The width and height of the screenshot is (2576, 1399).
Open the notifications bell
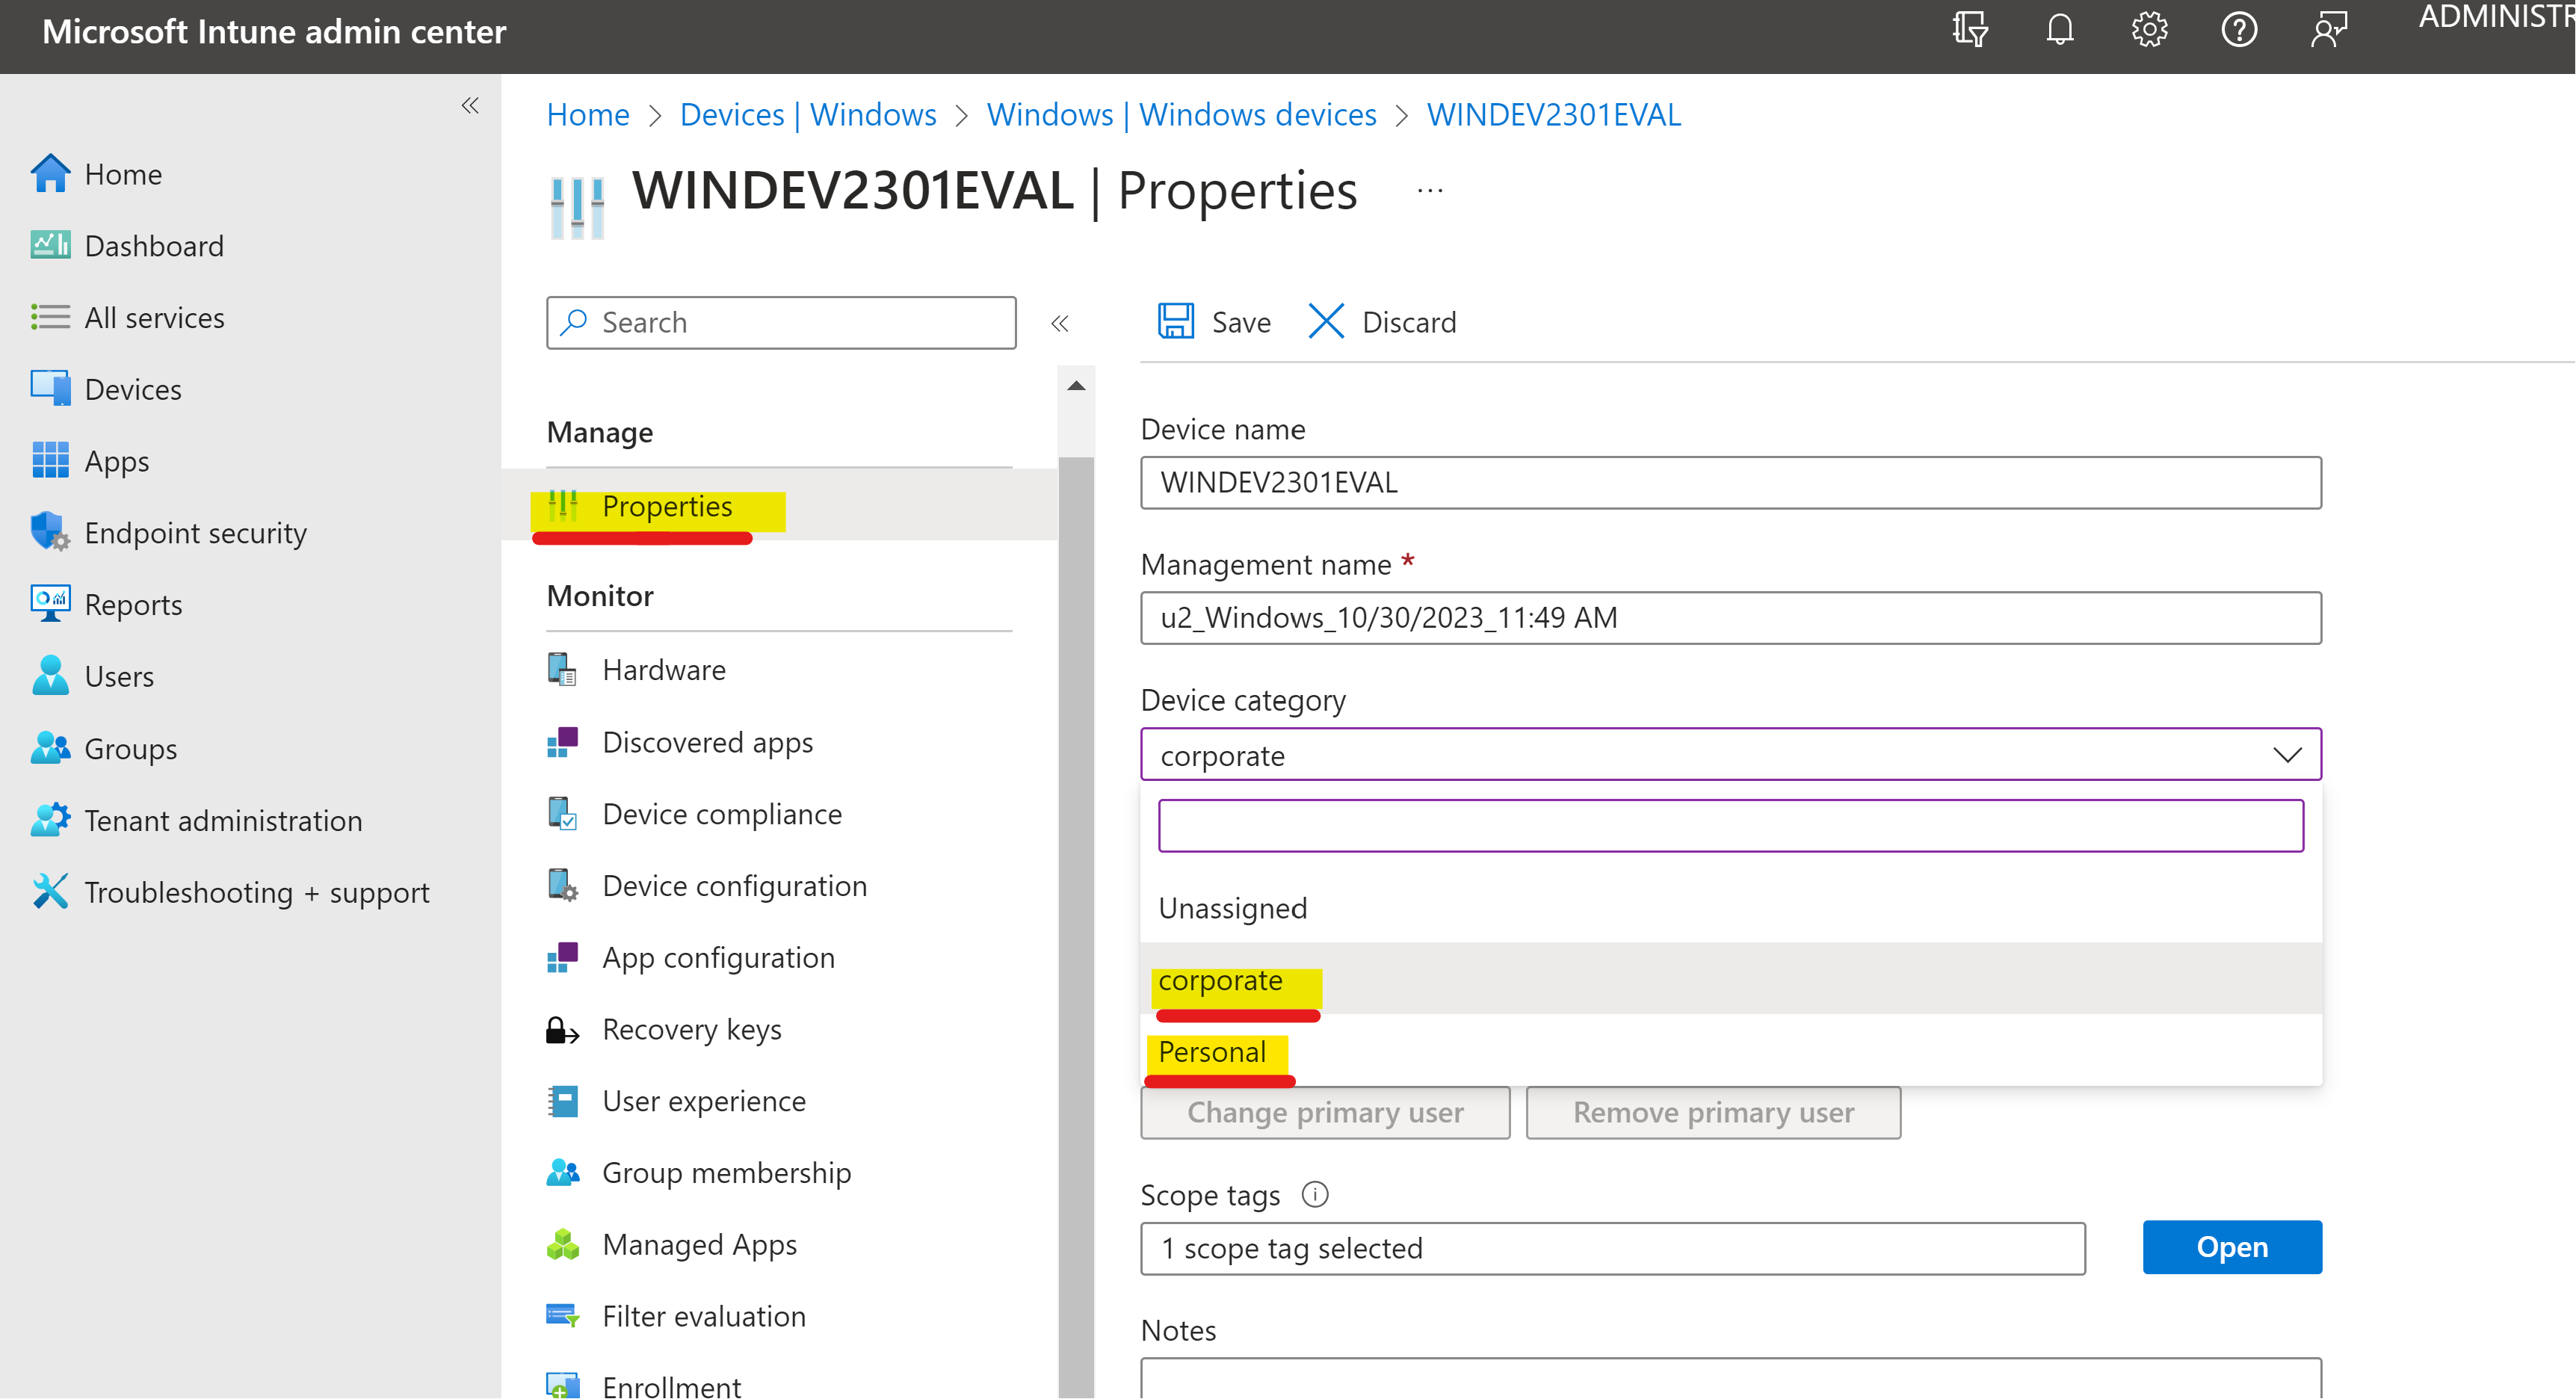[x=2060, y=30]
